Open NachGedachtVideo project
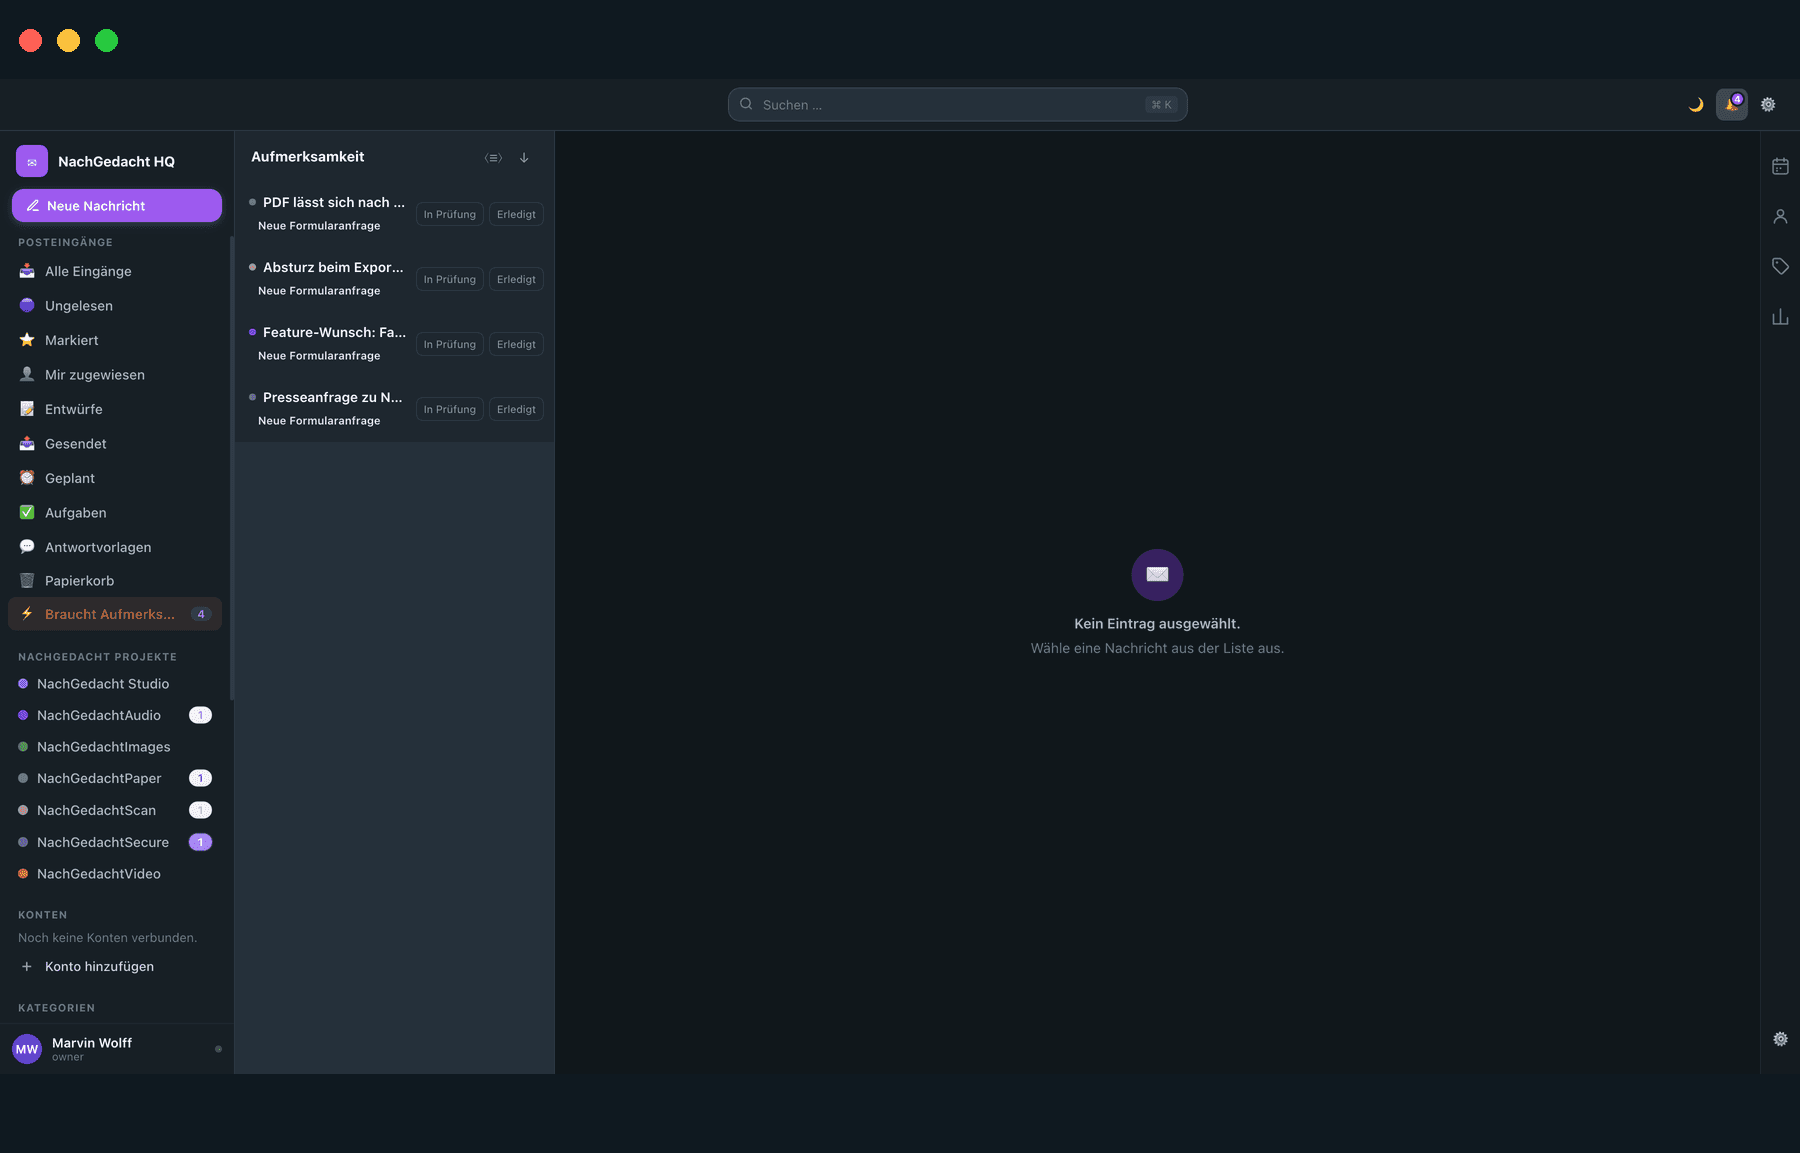The image size is (1800, 1153). tap(117, 874)
